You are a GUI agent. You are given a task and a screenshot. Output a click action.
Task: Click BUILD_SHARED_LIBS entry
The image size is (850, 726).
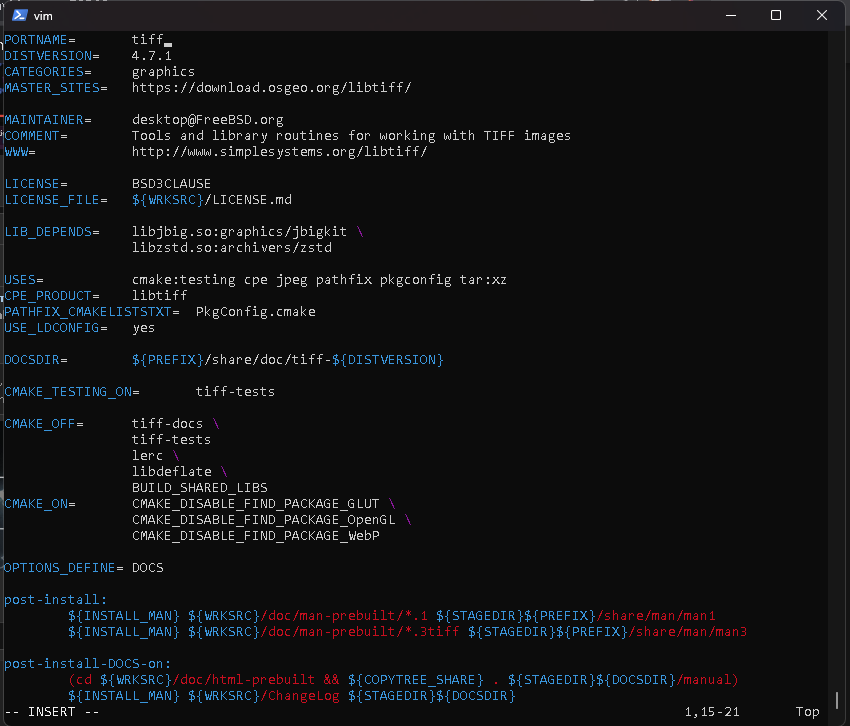click(199, 488)
